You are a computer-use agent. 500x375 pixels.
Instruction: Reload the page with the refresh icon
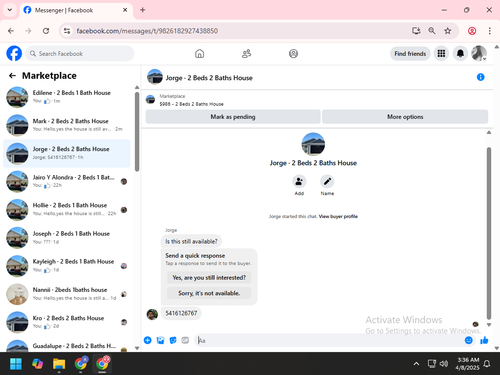point(46,31)
